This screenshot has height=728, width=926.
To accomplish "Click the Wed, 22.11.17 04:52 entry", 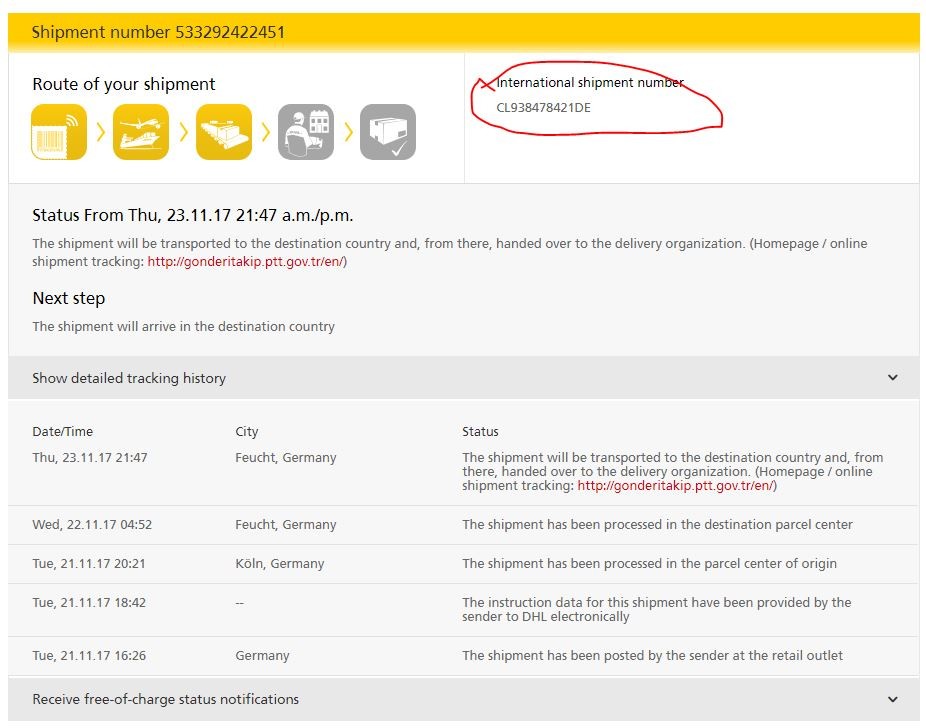I will click(x=92, y=524).
